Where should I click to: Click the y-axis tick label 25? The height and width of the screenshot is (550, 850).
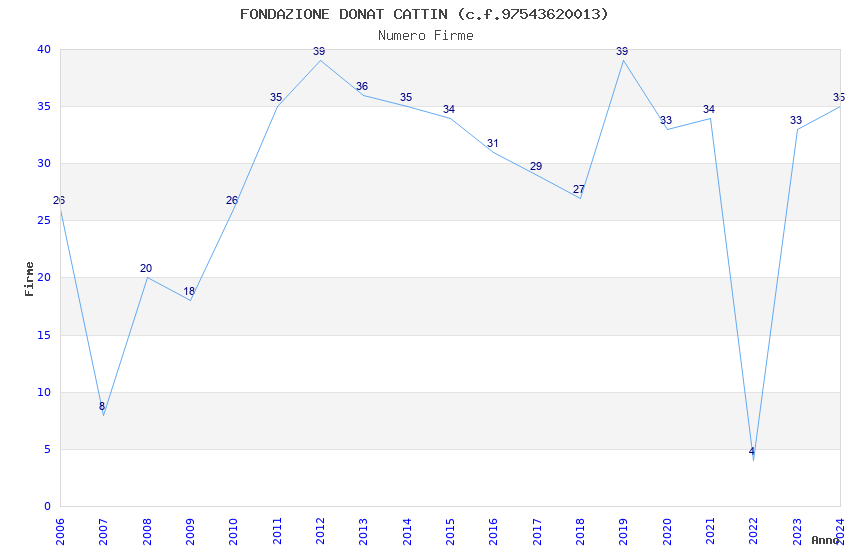pyautogui.click(x=44, y=221)
